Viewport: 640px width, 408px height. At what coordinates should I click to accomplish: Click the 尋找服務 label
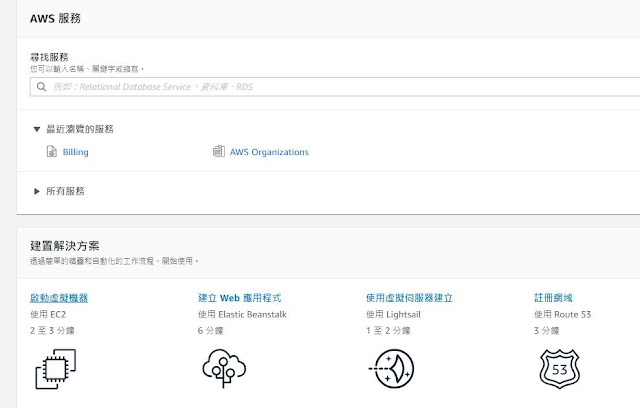point(49,57)
